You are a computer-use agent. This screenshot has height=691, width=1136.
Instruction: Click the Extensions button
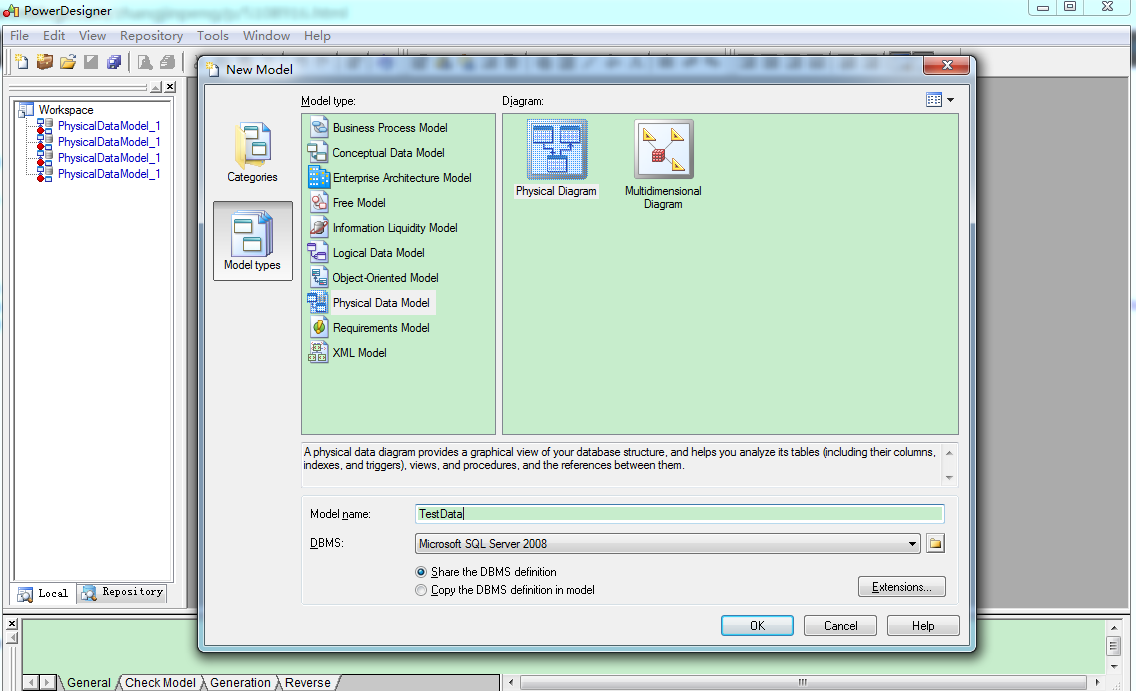click(901, 587)
